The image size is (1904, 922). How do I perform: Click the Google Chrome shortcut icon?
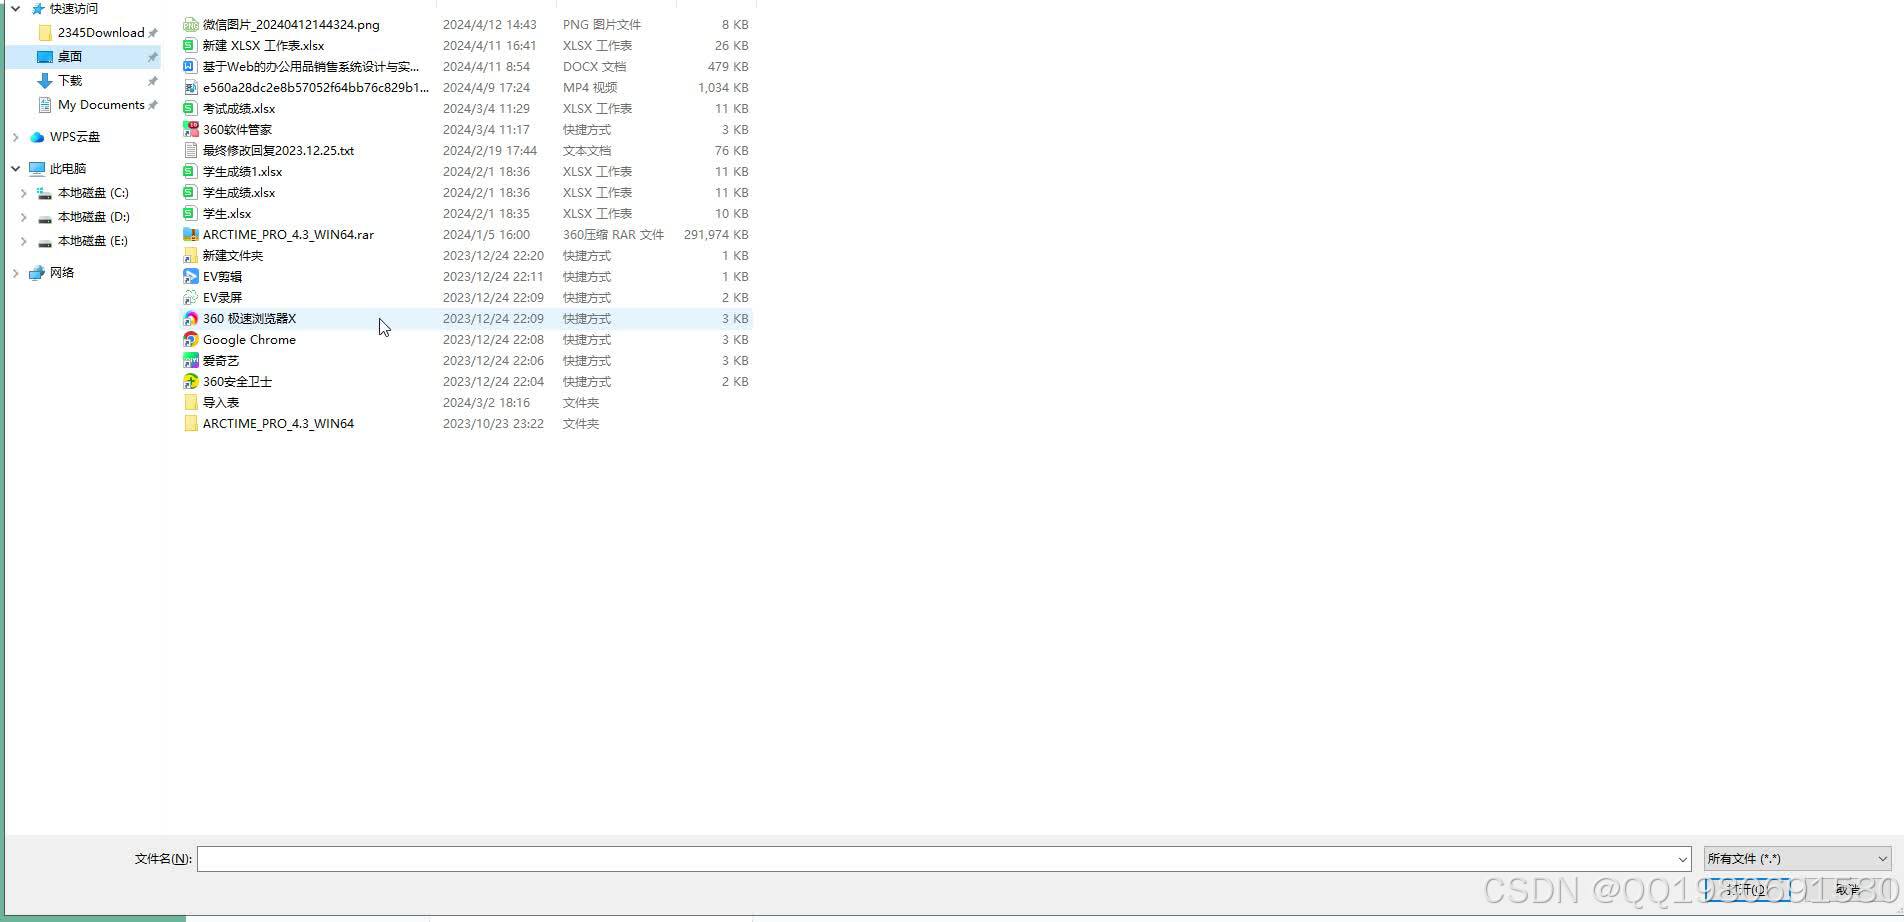coord(191,339)
